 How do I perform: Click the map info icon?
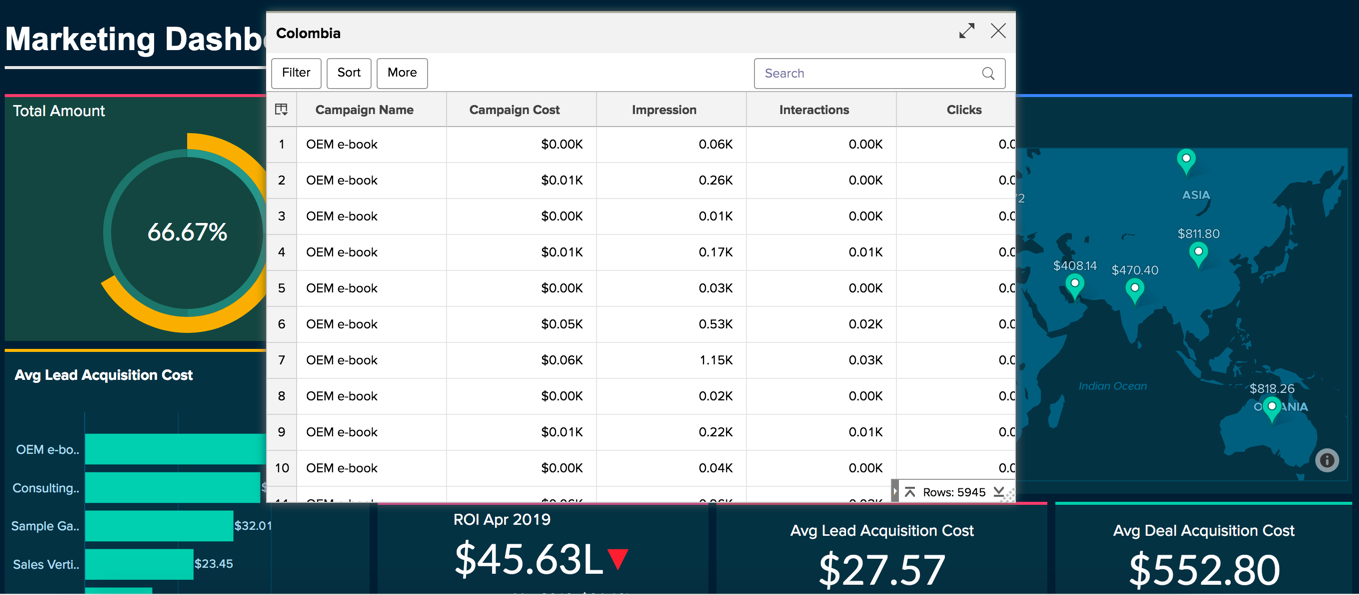1327,461
